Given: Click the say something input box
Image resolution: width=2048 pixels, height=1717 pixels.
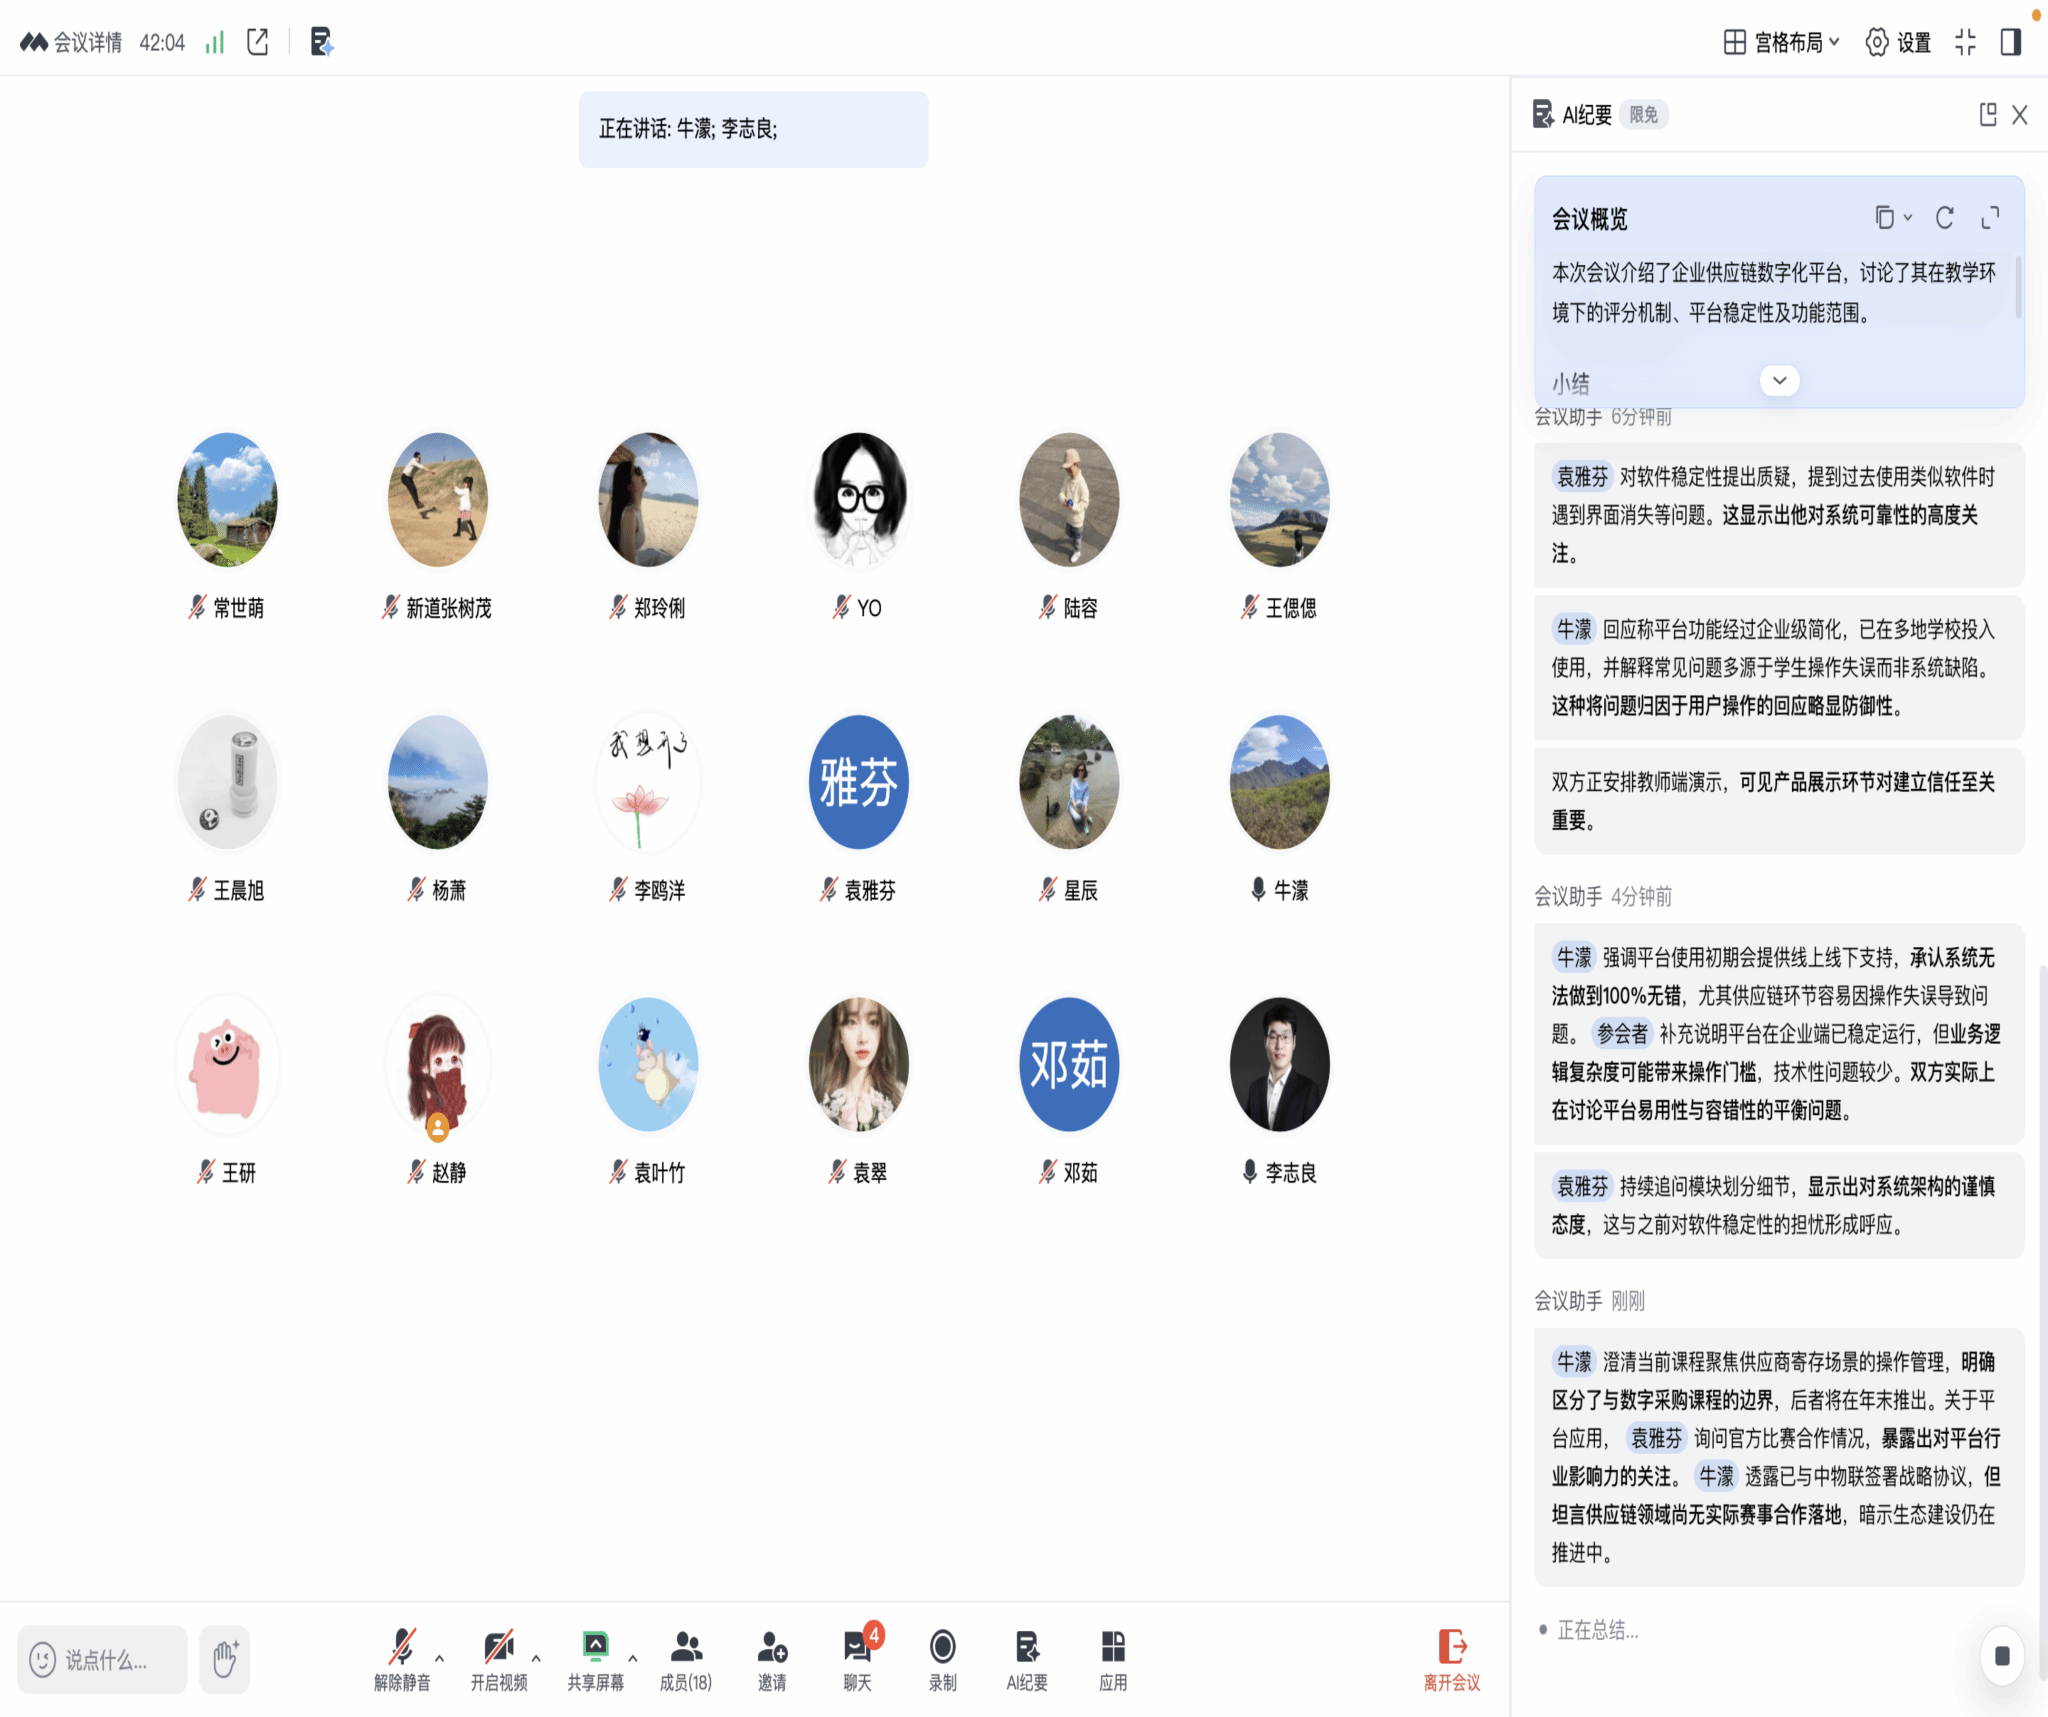Looking at the screenshot, I should pyautogui.click(x=104, y=1659).
